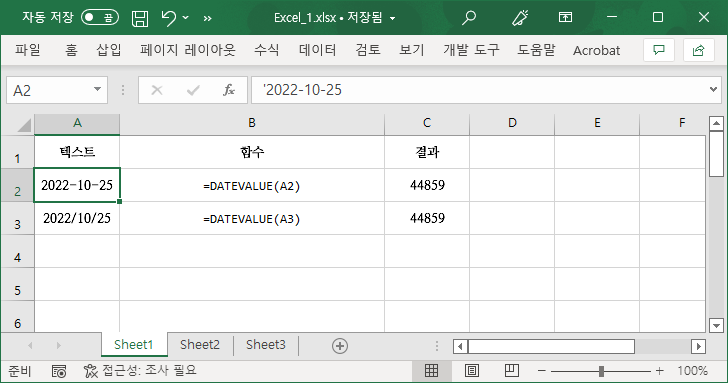Open the 도움말 ribbon tab
The width and height of the screenshot is (728, 383).
pyautogui.click(x=536, y=50)
